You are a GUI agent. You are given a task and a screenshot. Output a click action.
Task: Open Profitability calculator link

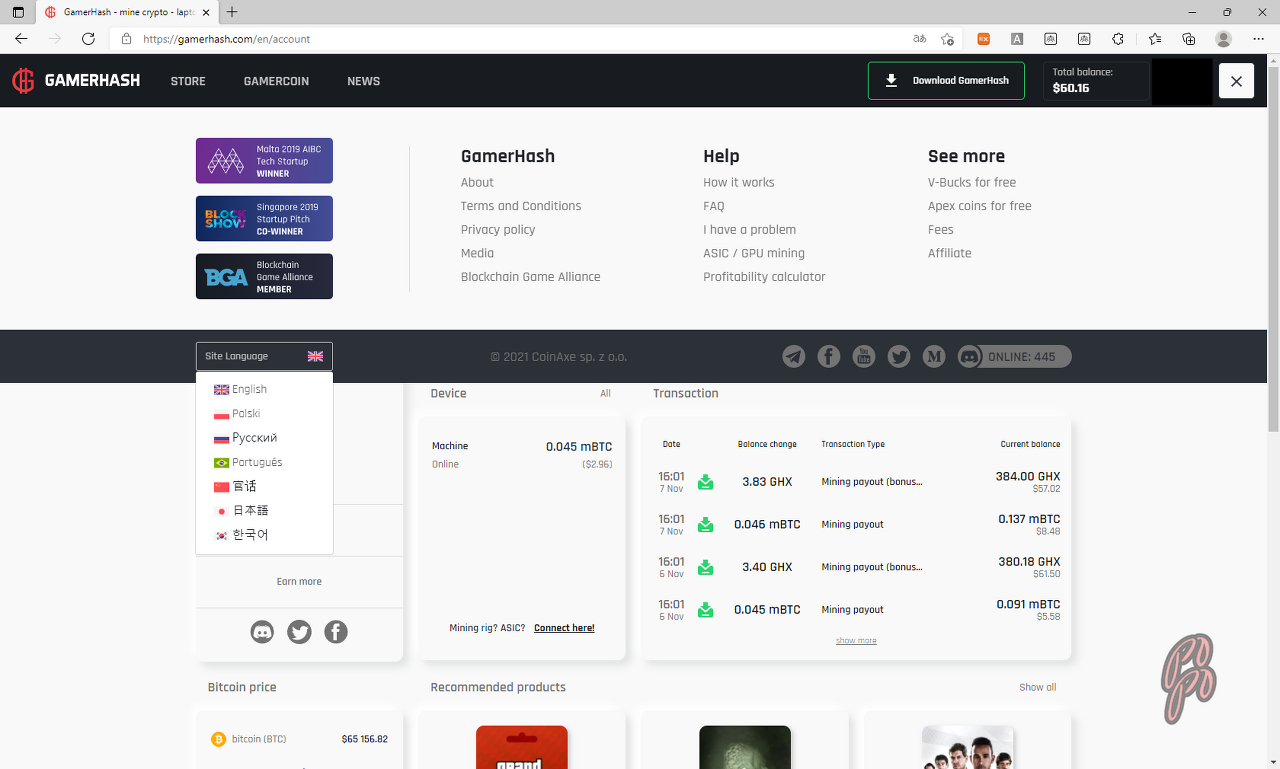764,277
